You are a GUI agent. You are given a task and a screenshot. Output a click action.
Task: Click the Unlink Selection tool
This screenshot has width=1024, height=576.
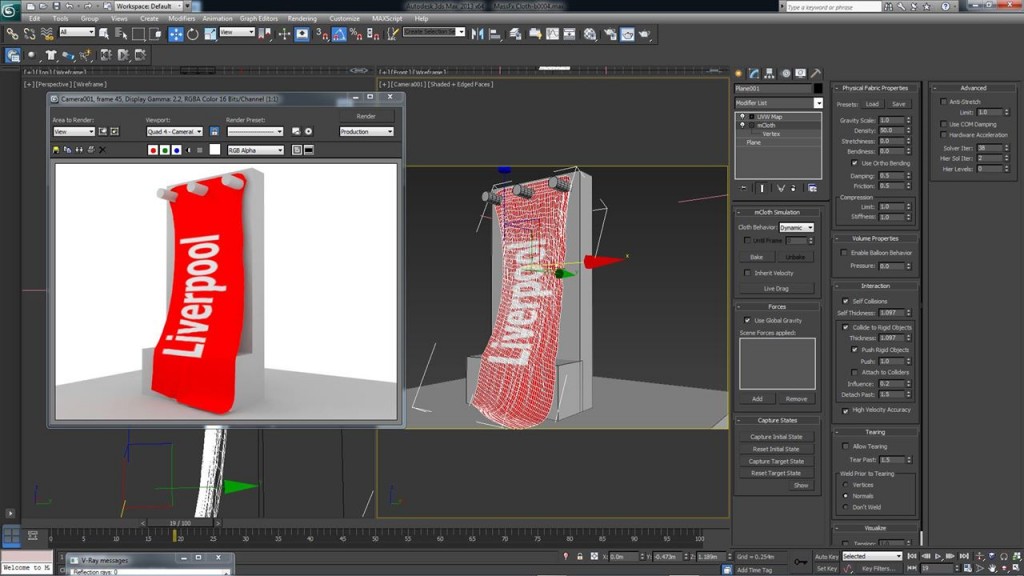29,34
